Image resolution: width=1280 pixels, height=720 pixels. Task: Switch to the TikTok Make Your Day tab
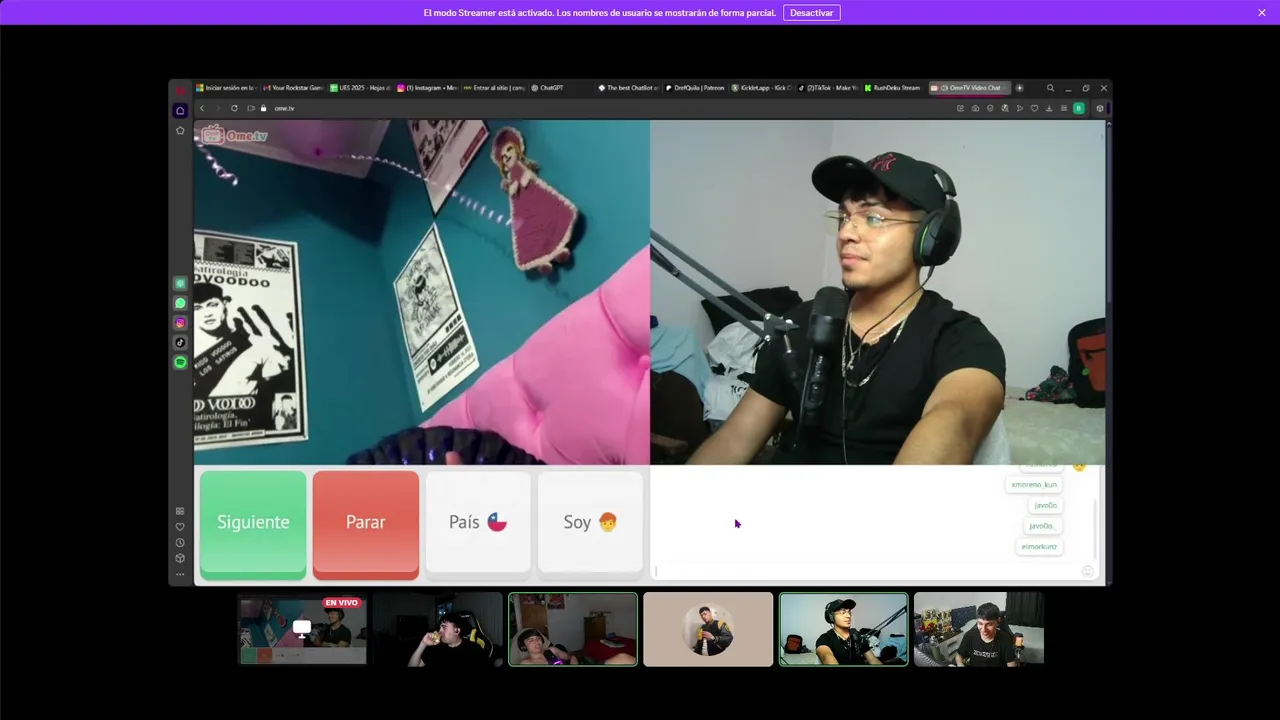828,88
